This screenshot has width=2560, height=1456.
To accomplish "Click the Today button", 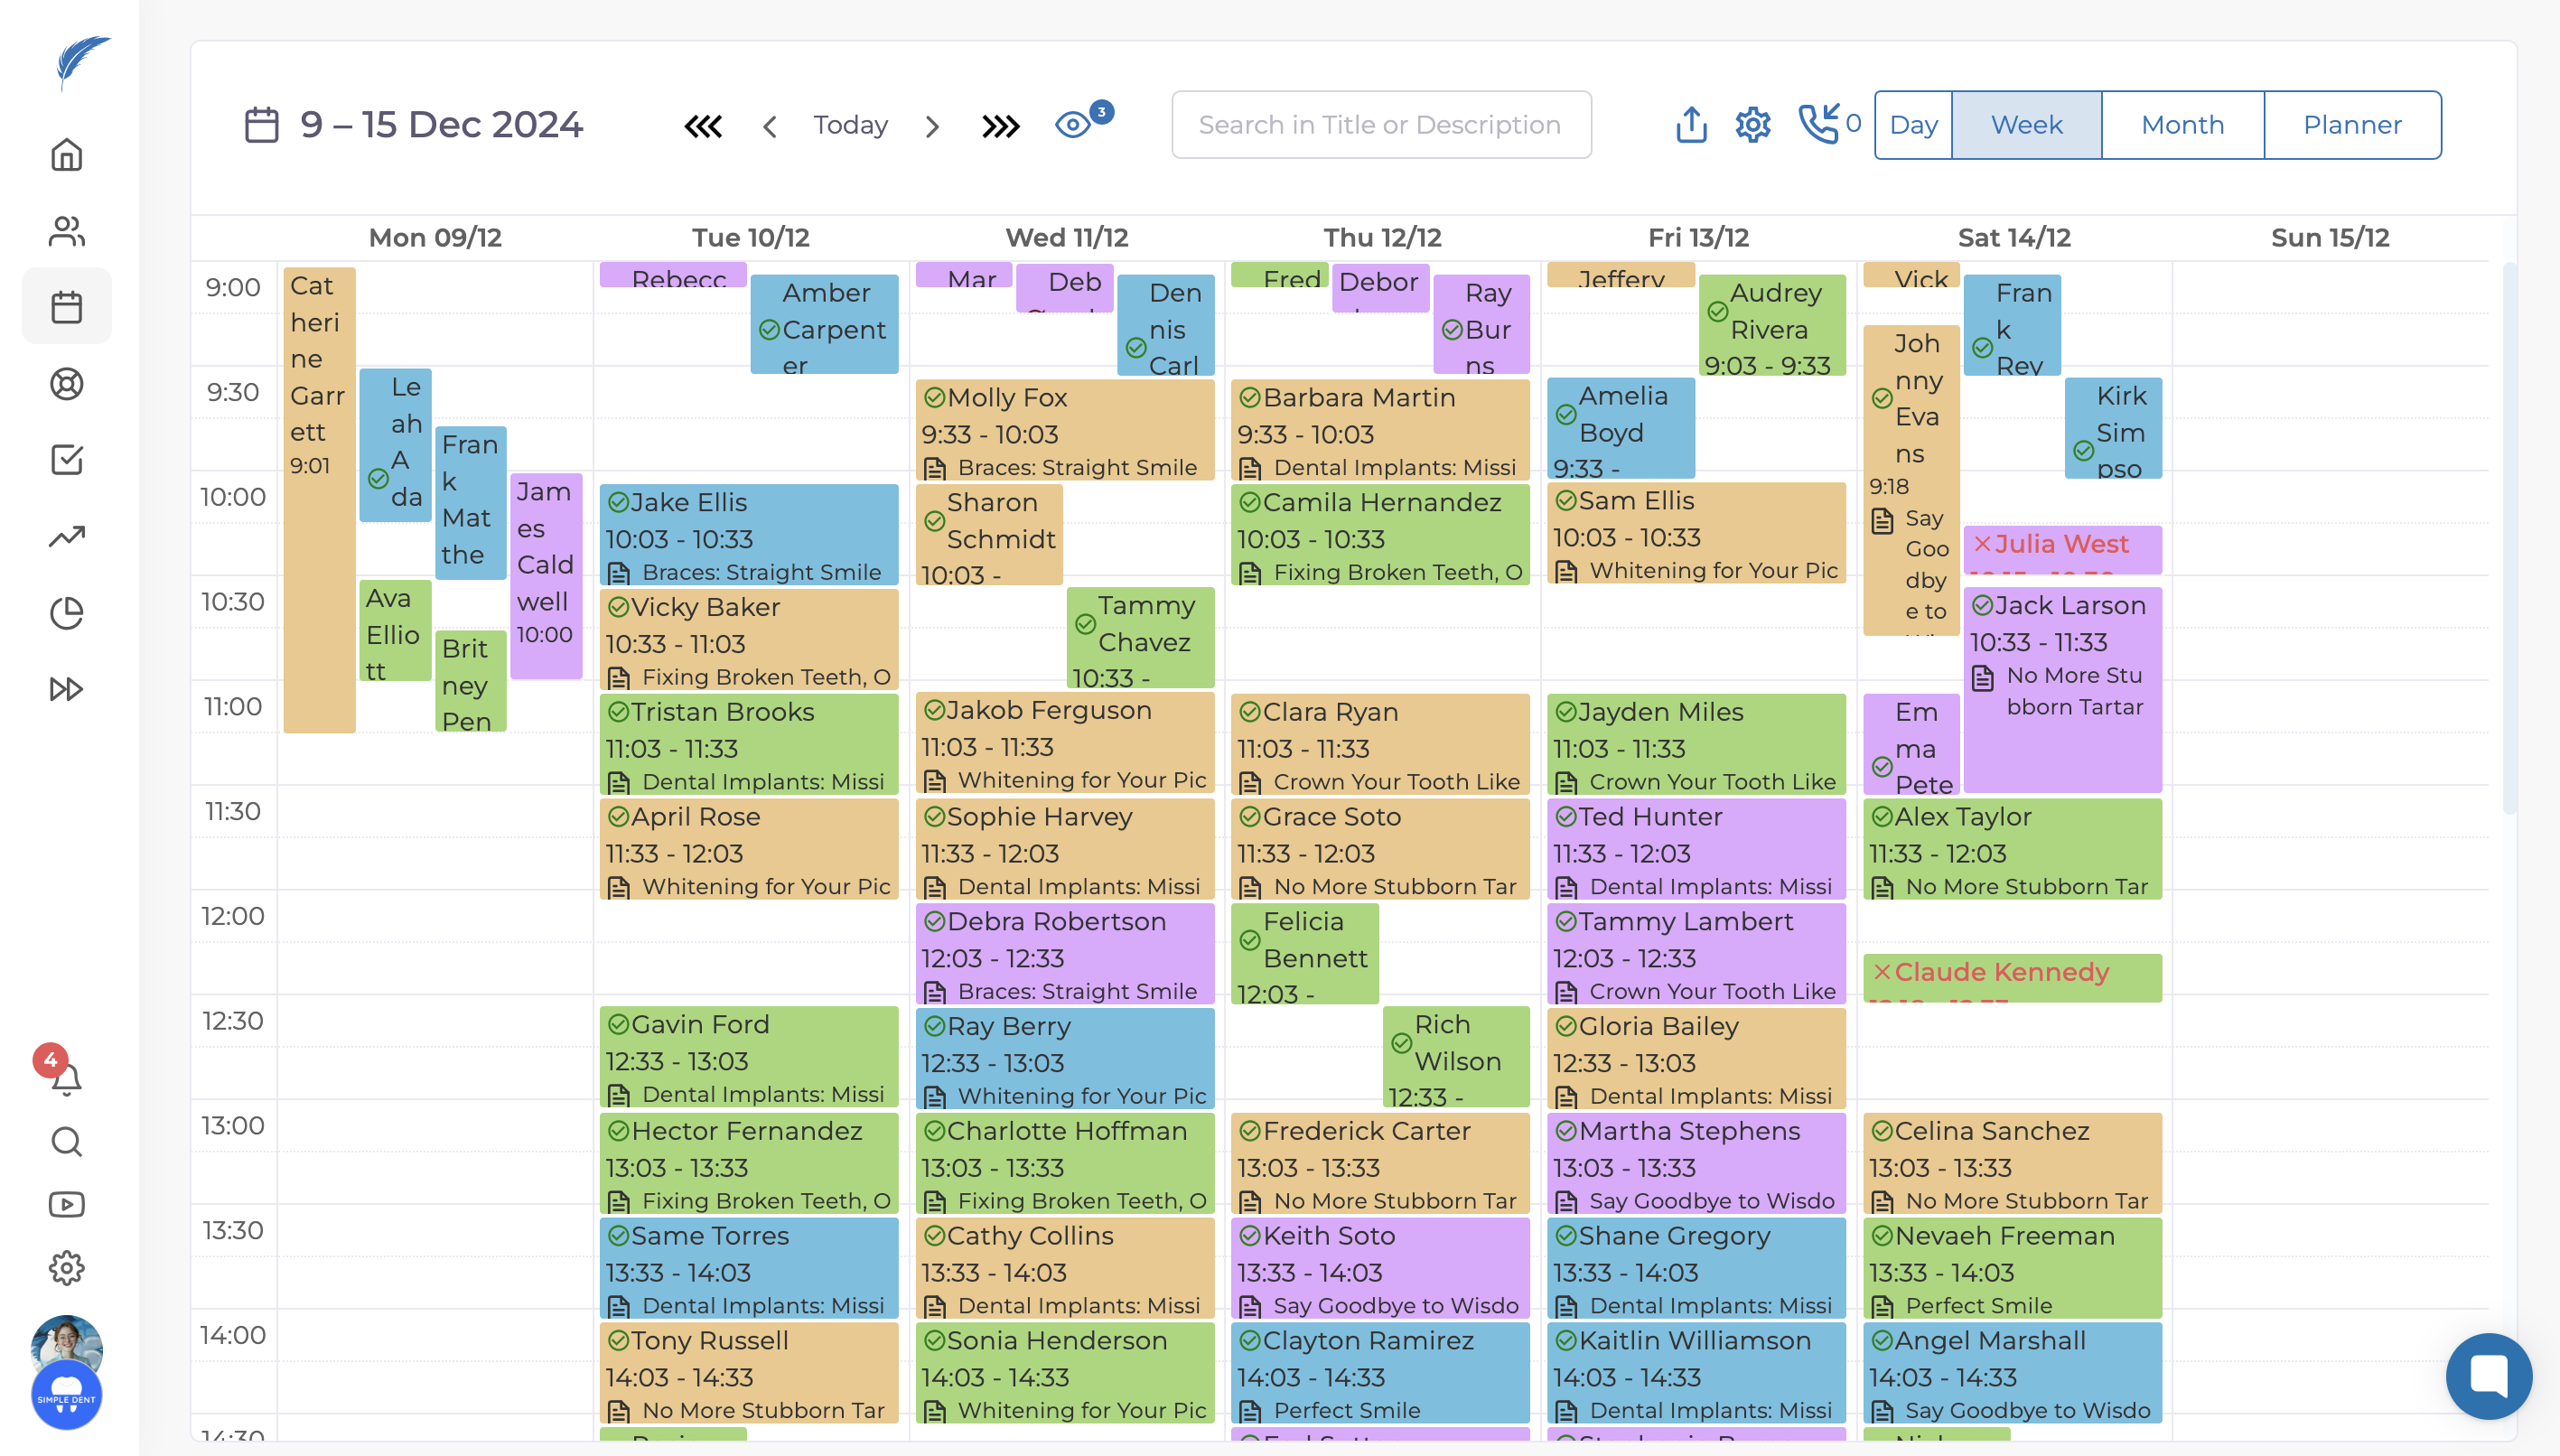I will tap(850, 125).
